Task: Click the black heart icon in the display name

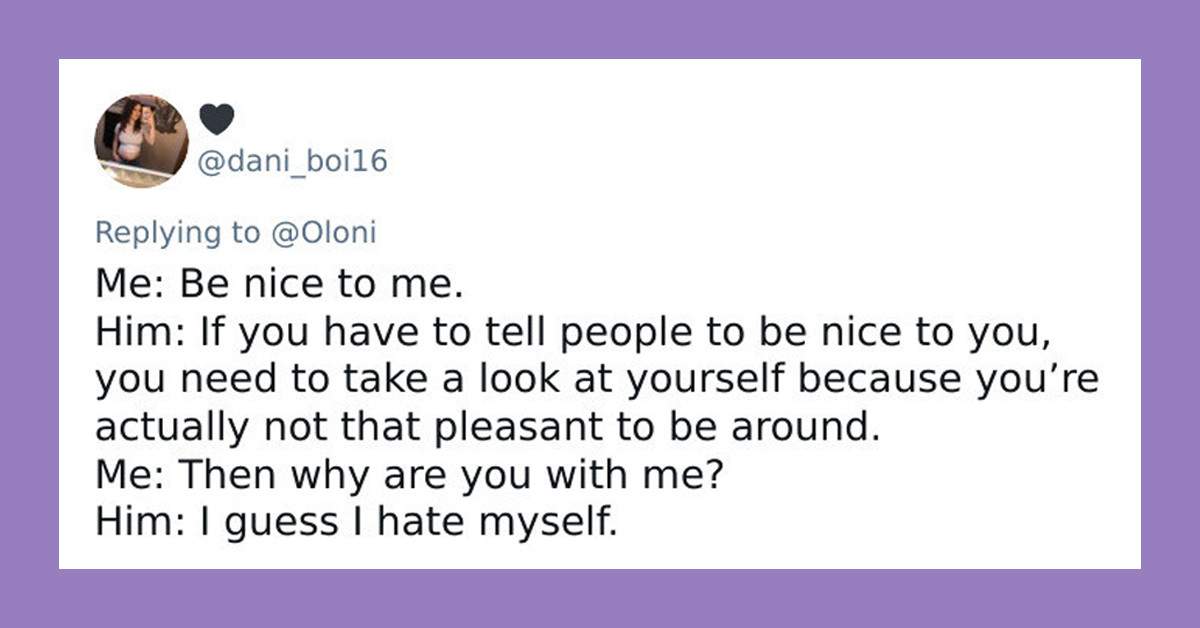Action: (218, 117)
